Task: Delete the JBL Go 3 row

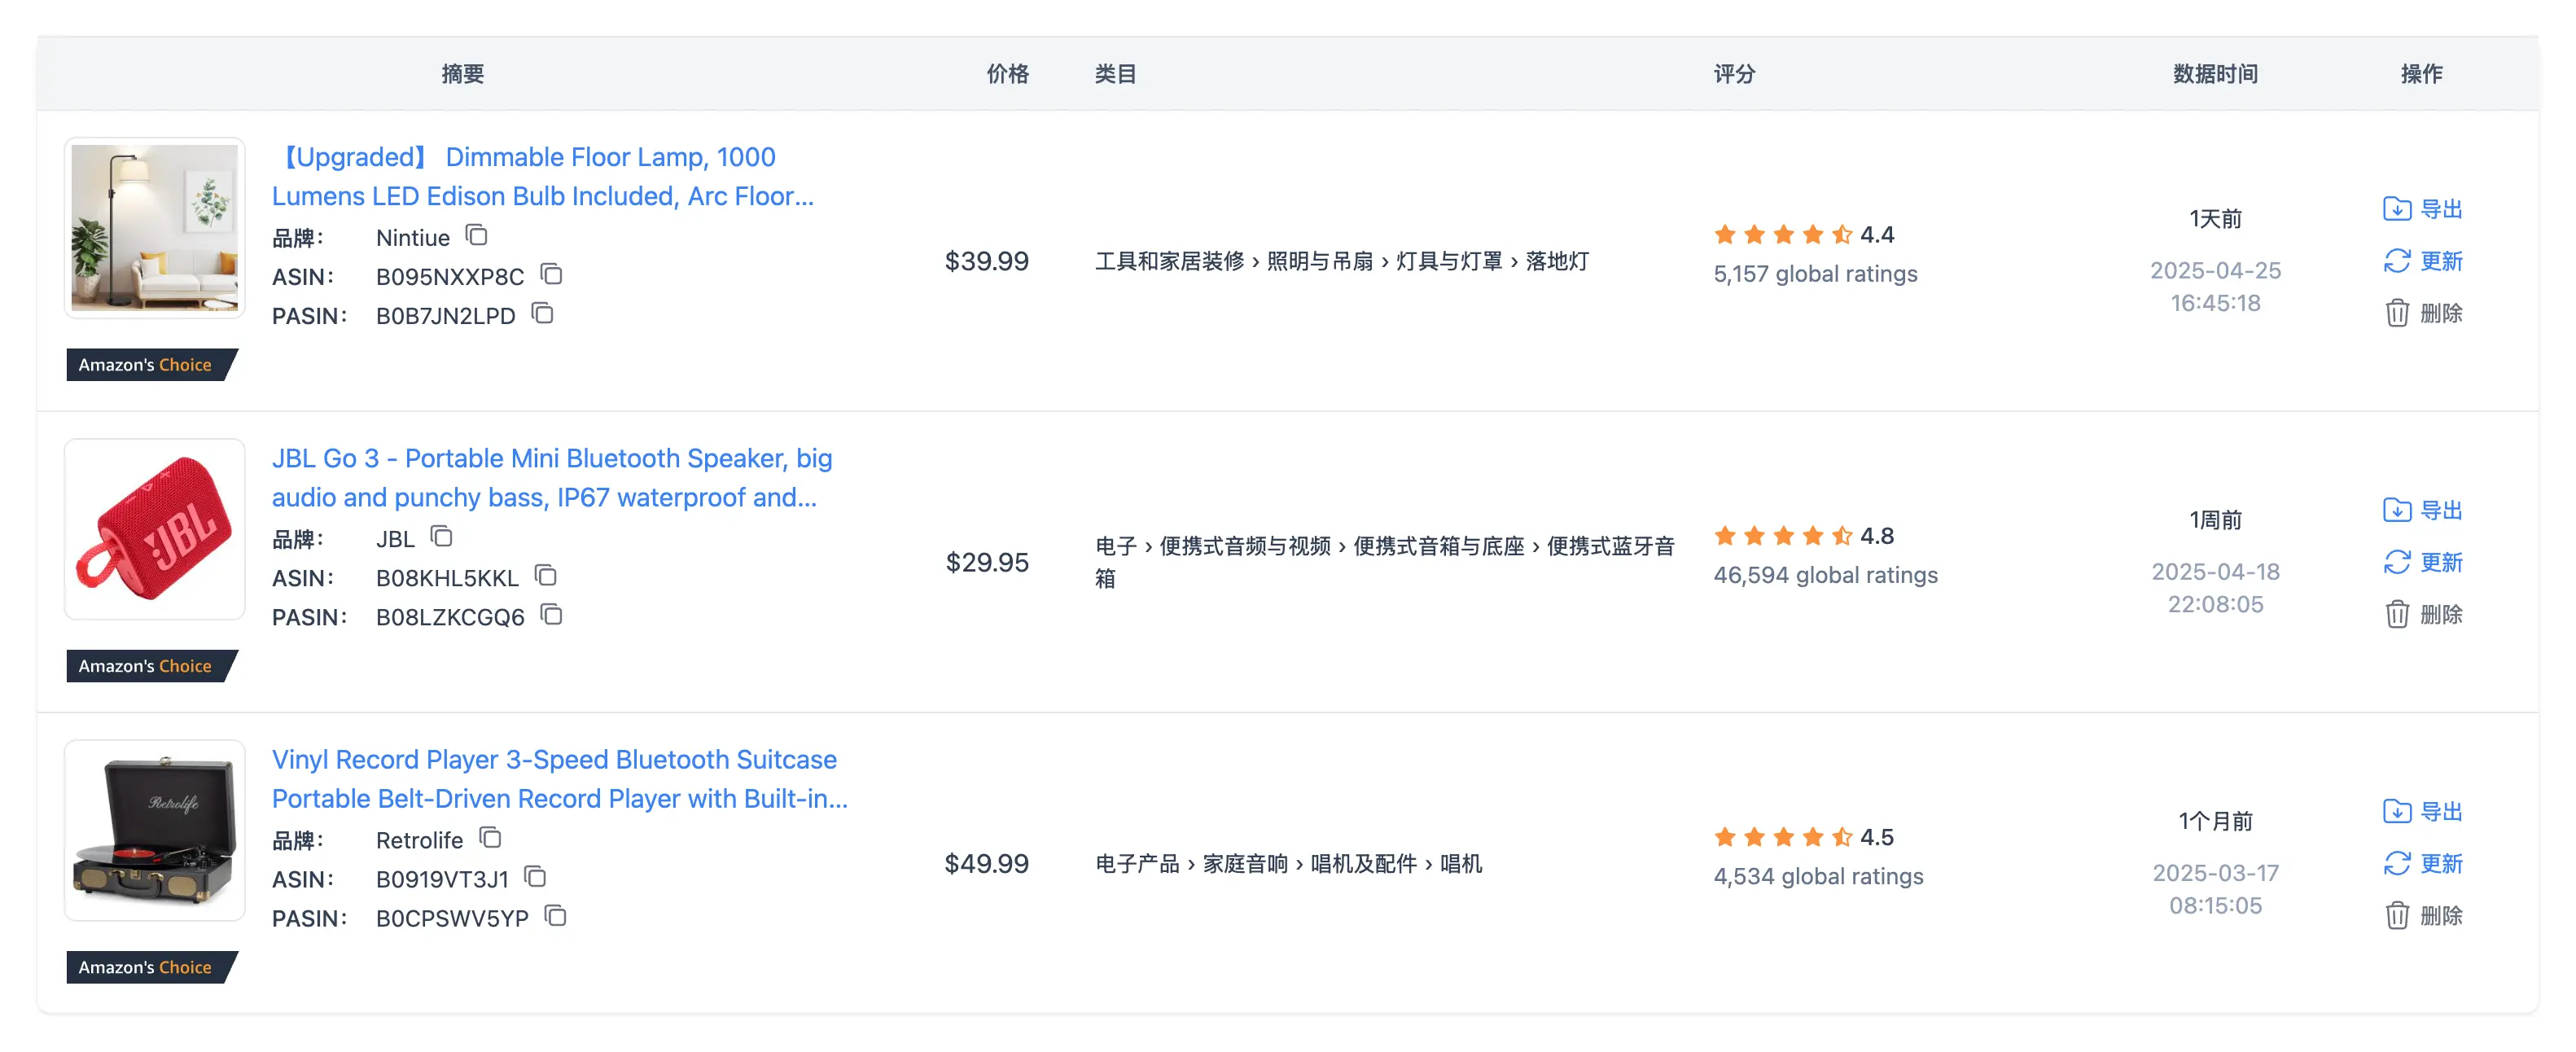Action: pyautogui.click(x=2422, y=614)
